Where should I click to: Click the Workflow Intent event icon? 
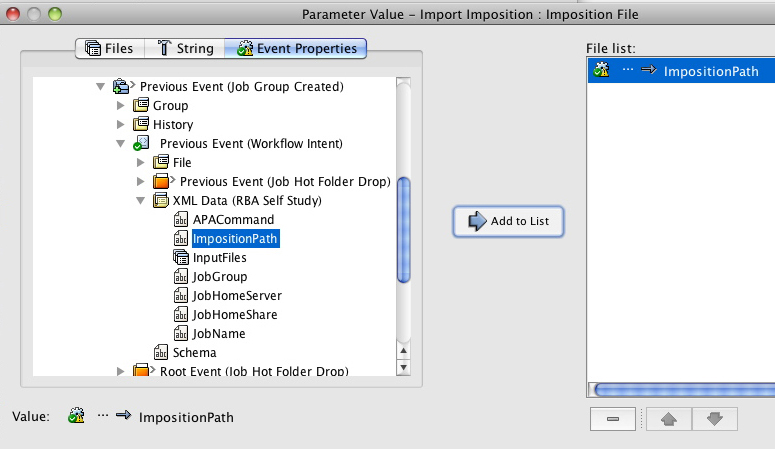141,143
